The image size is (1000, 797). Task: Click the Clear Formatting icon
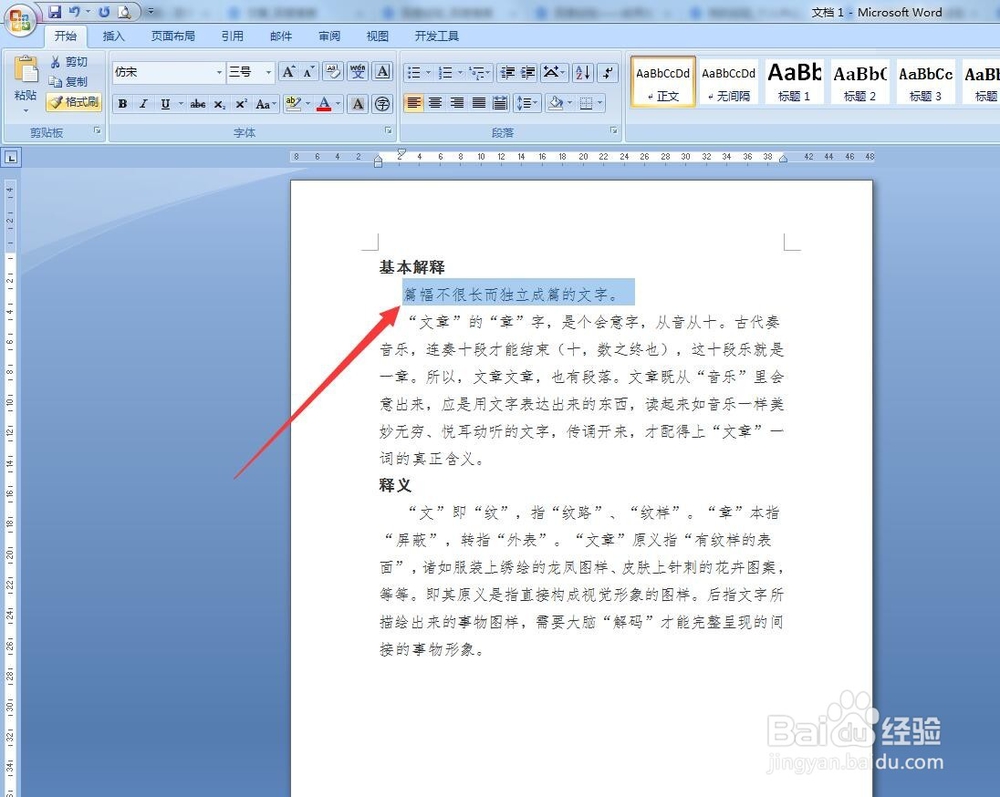(333, 72)
